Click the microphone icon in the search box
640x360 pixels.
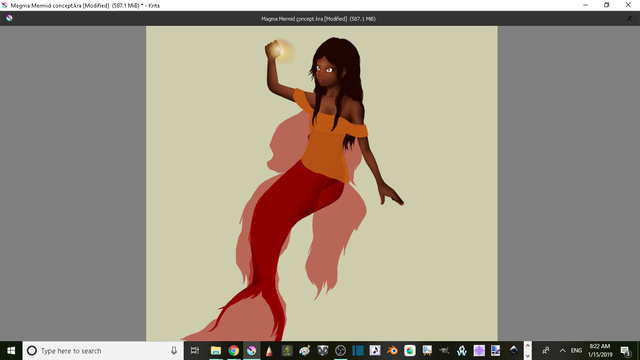pos(174,351)
